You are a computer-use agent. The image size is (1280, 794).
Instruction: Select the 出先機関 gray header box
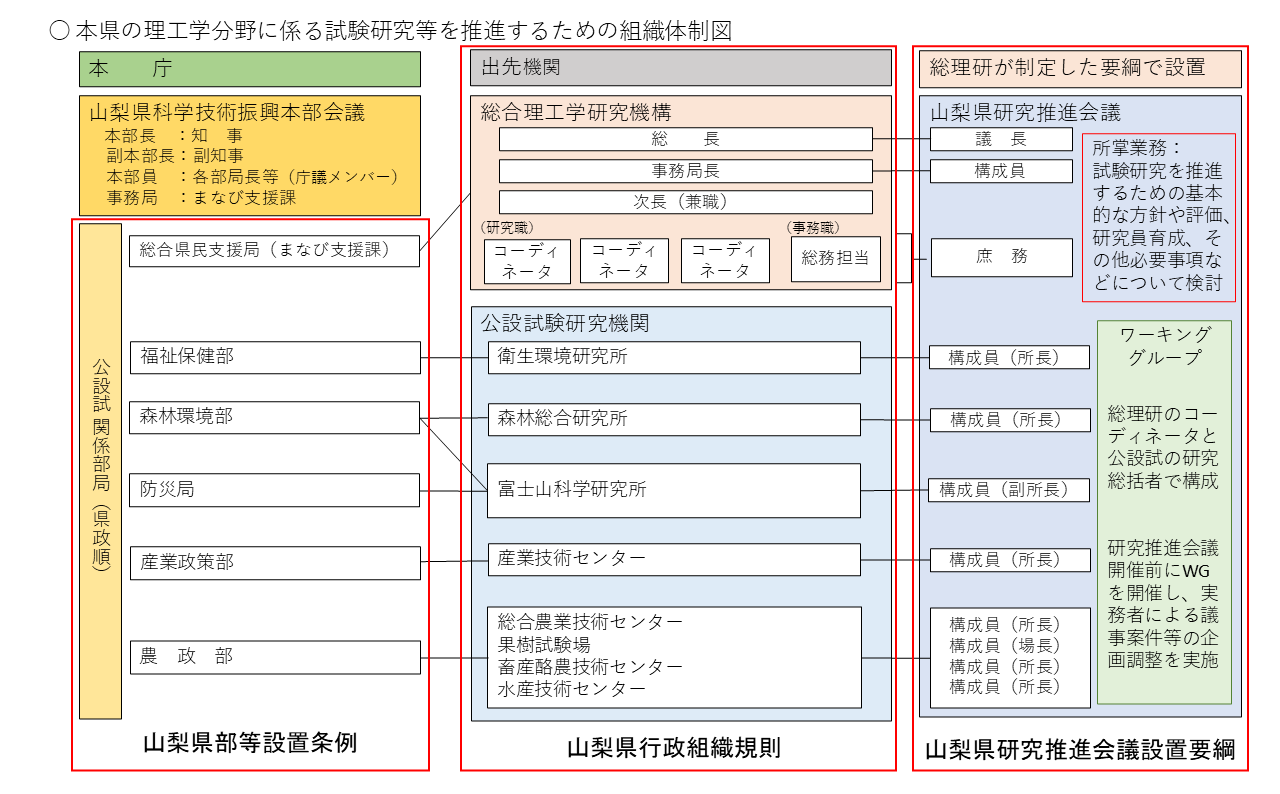tap(681, 68)
